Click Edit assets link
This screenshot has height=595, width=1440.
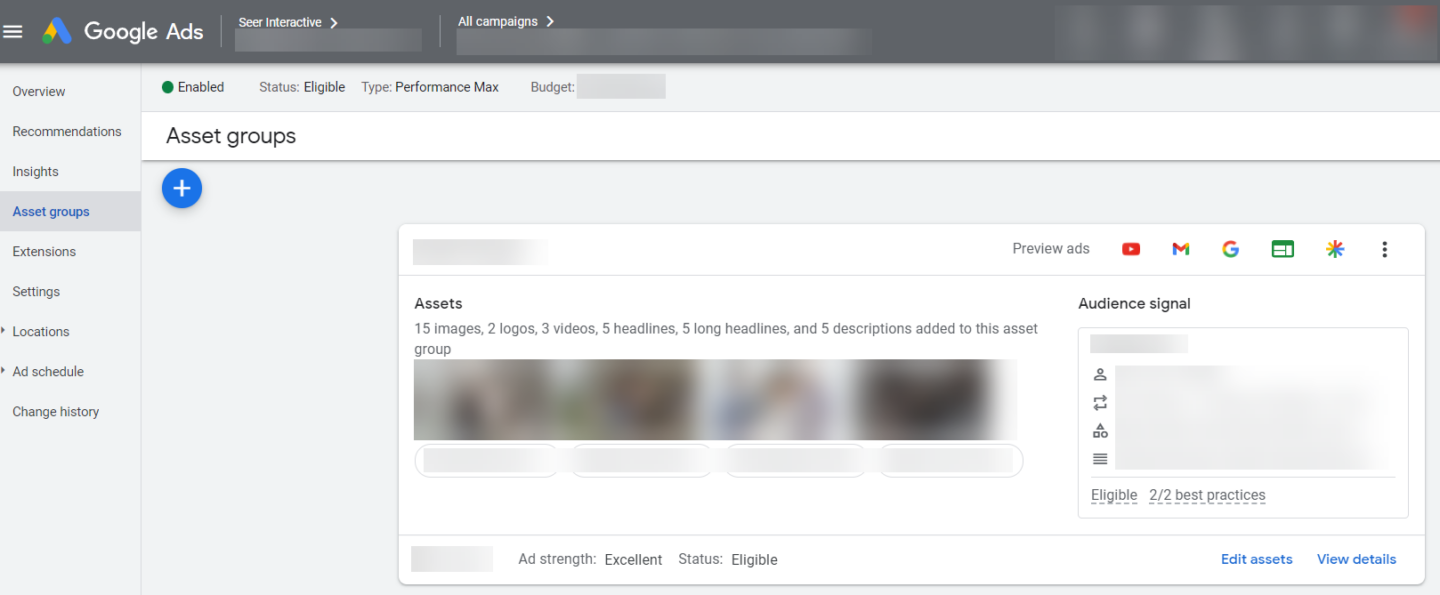click(x=1257, y=559)
